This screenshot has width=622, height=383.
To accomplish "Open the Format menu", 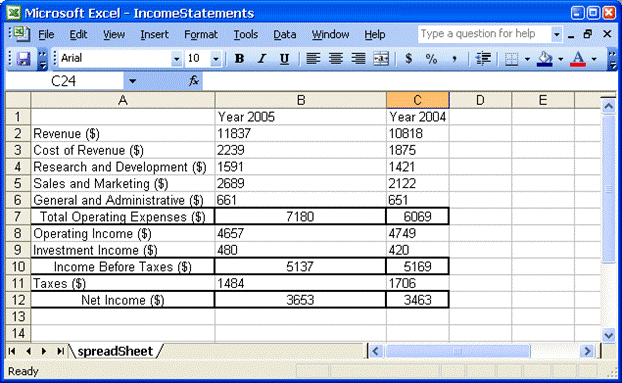I will point(201,34).
